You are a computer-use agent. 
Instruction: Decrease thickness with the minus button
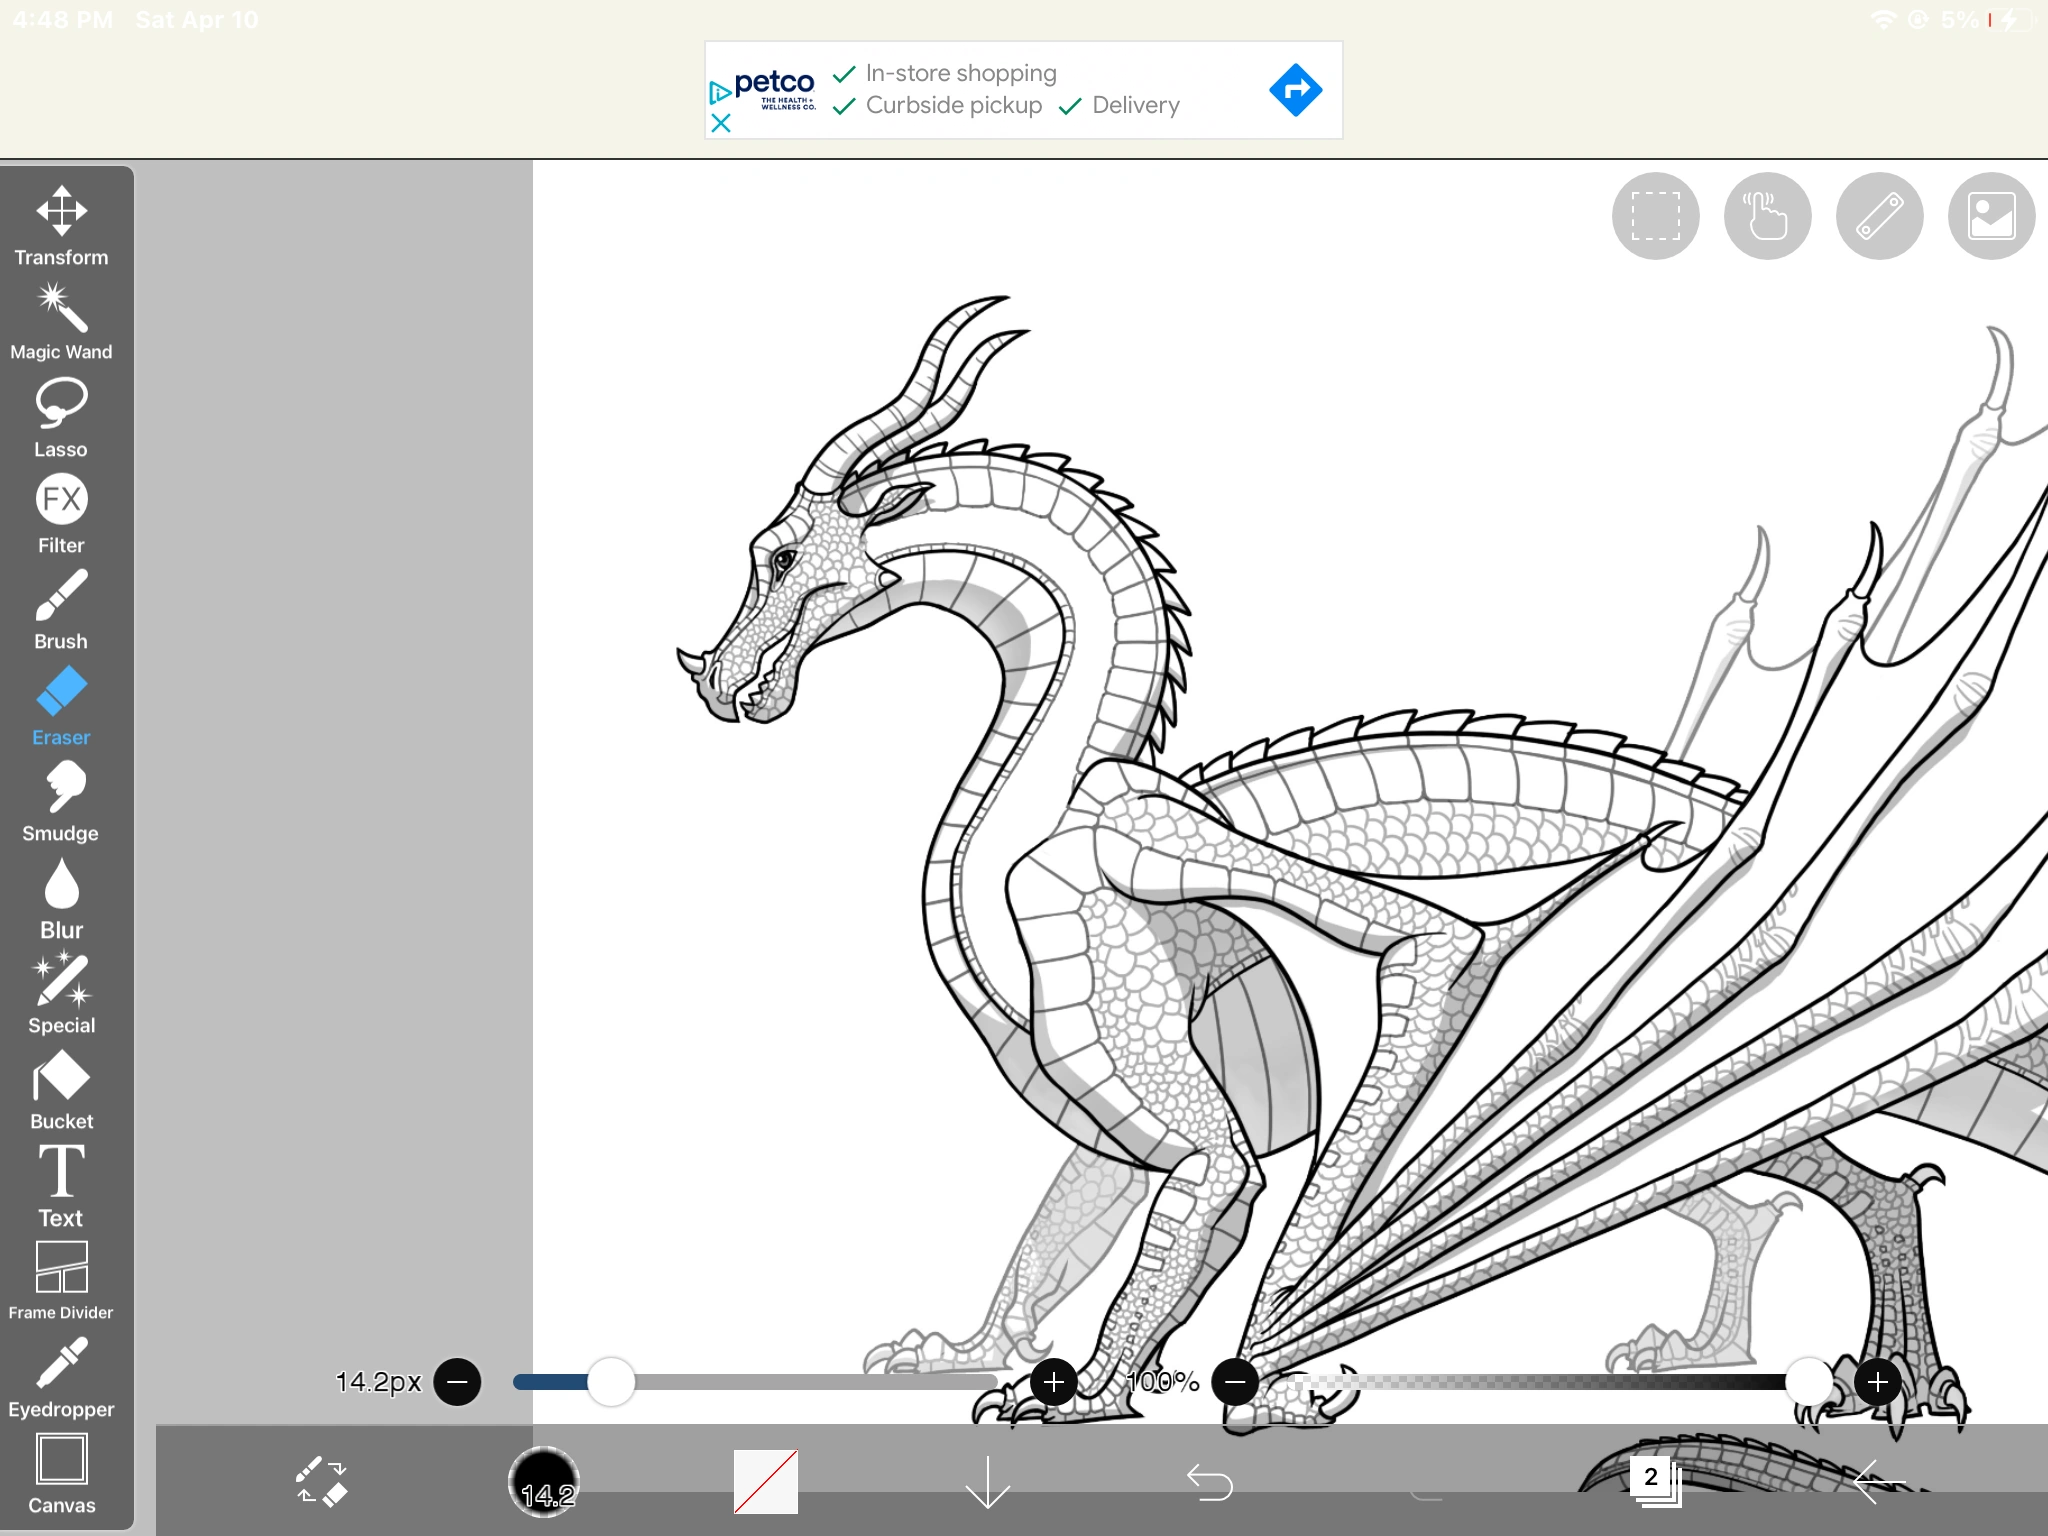tap(458, 1382)
